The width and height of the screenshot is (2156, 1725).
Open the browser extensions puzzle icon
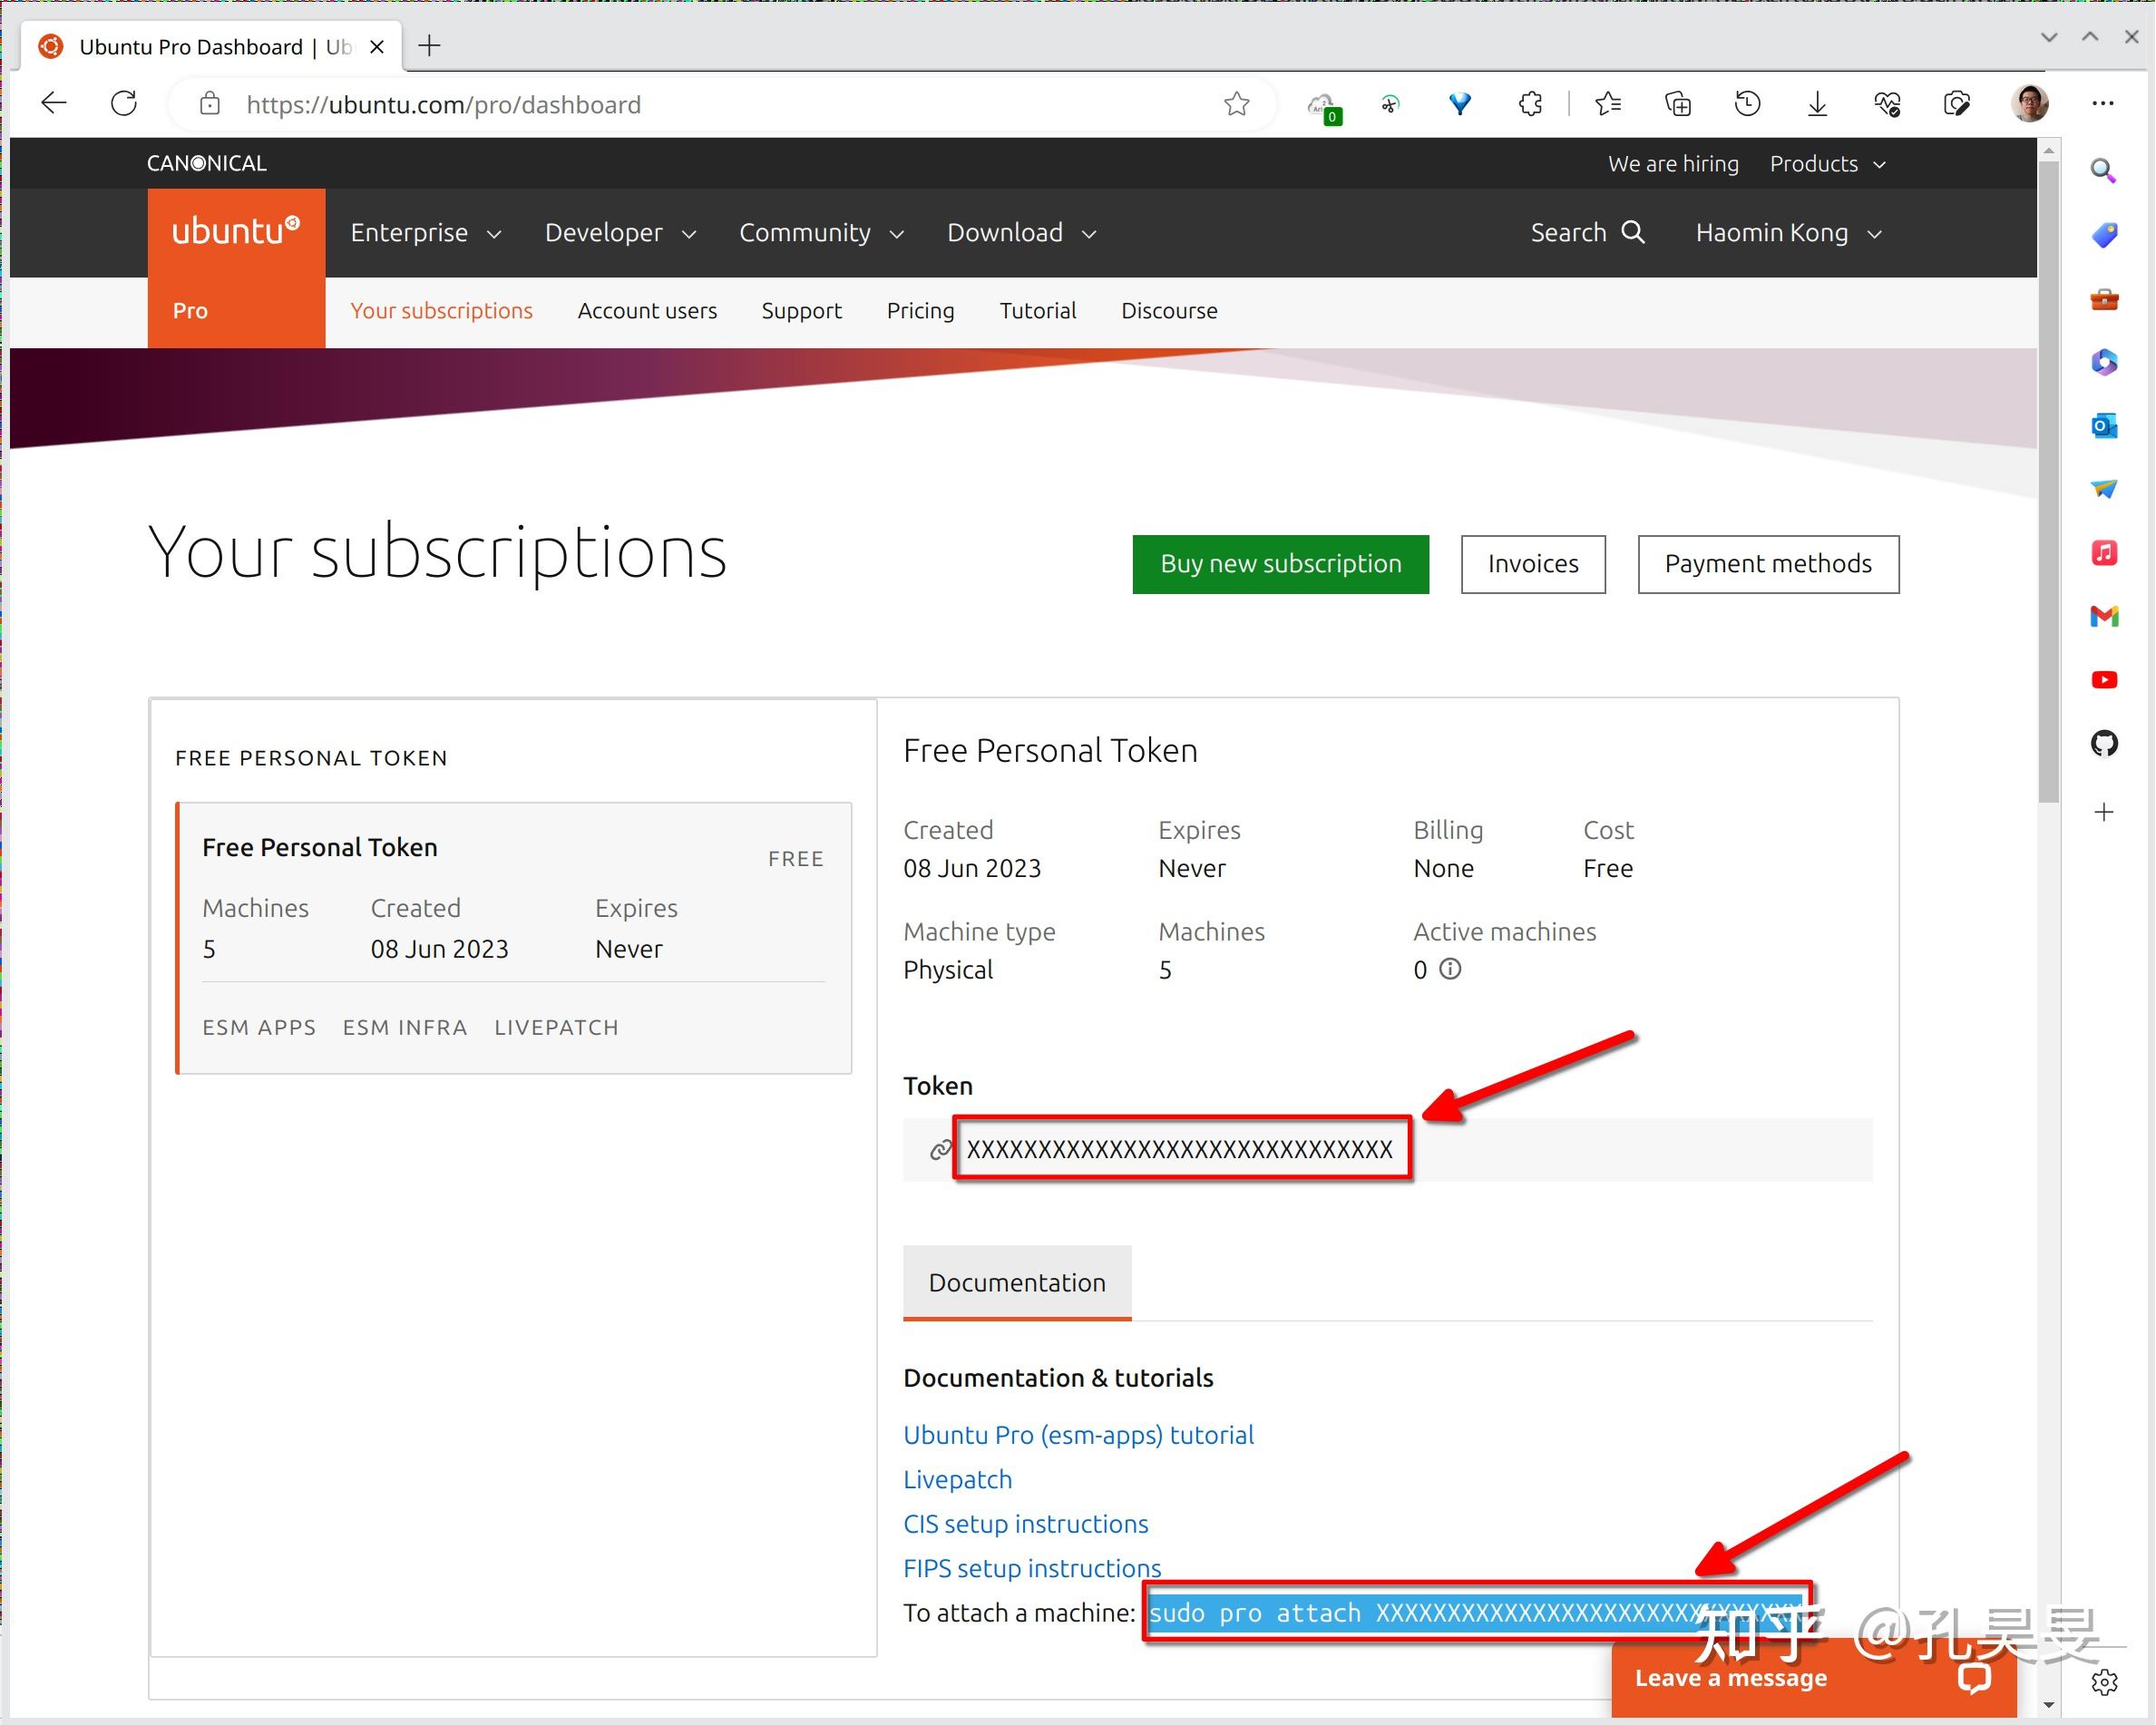[1530, 104]
